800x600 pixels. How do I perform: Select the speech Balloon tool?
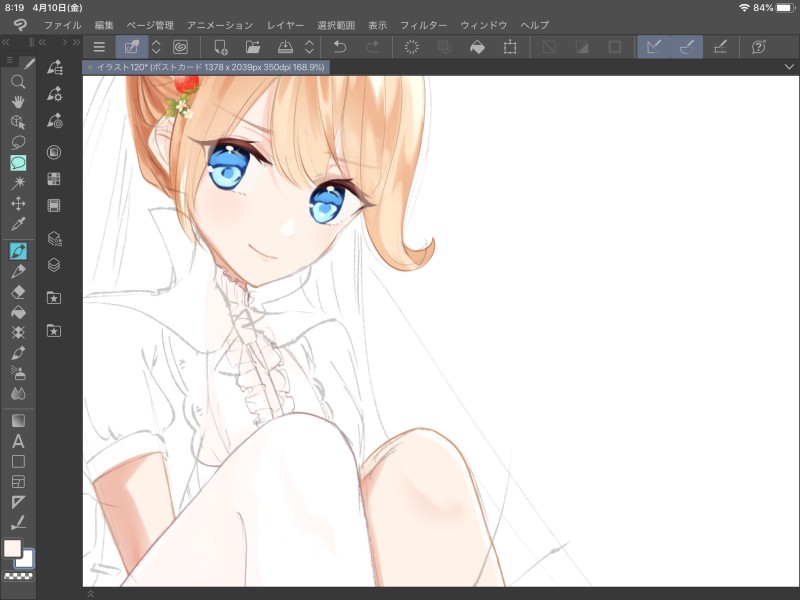click(x=18, y=163)
